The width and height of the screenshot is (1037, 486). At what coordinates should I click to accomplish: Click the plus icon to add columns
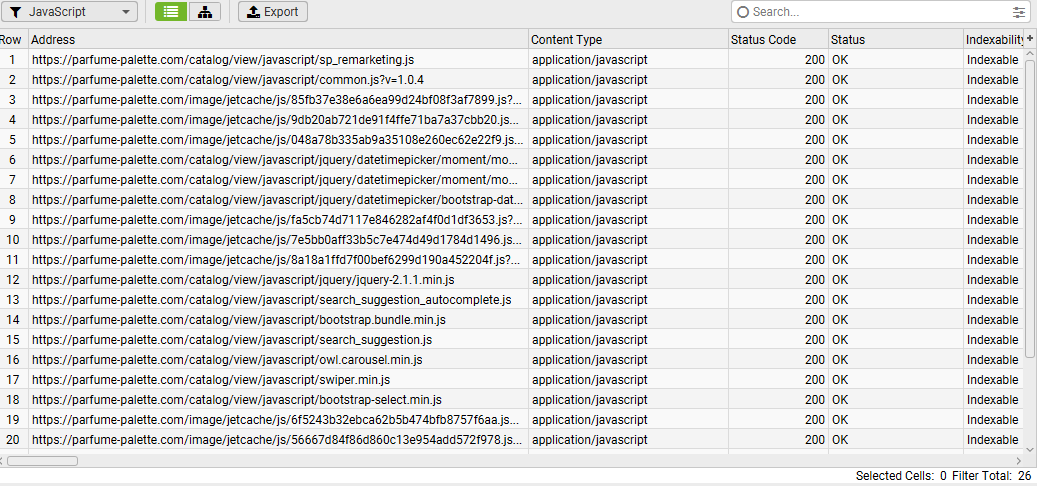1030,39
